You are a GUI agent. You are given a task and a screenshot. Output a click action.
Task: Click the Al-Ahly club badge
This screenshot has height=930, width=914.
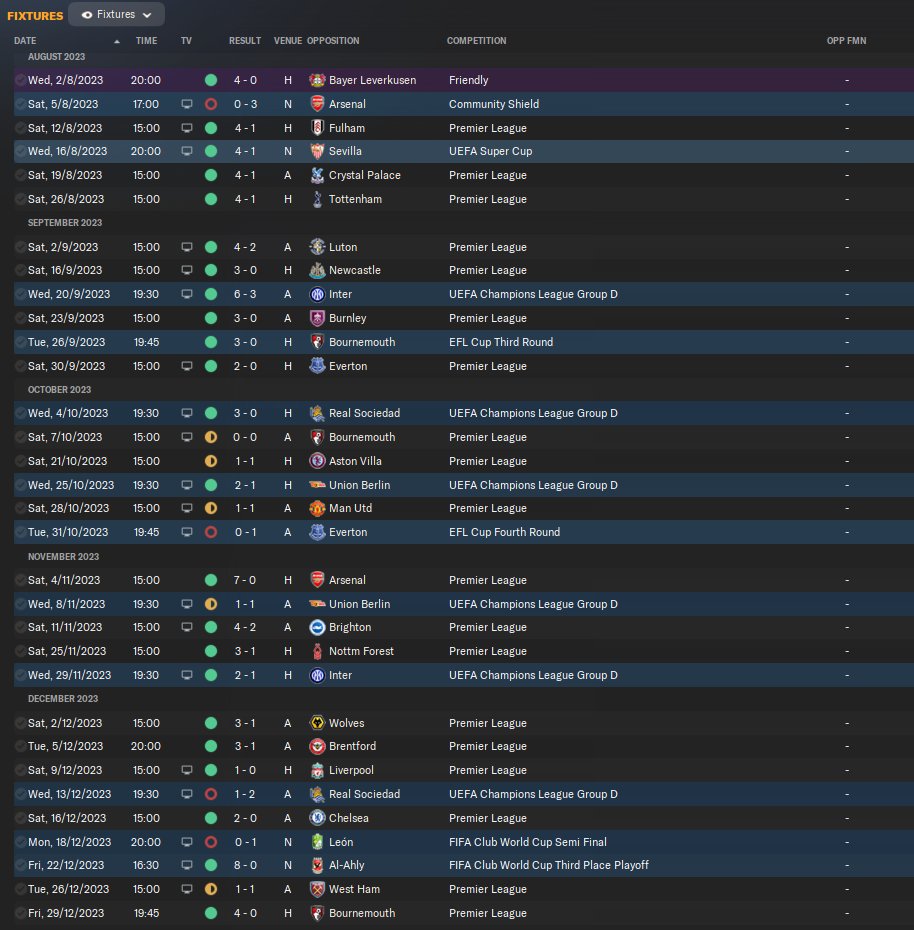tap(317, 865)
